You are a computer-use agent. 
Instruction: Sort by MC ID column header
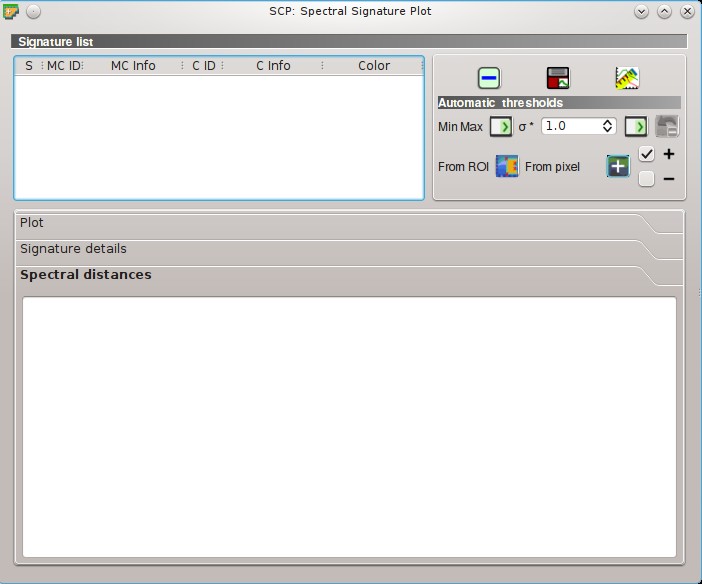63,66
